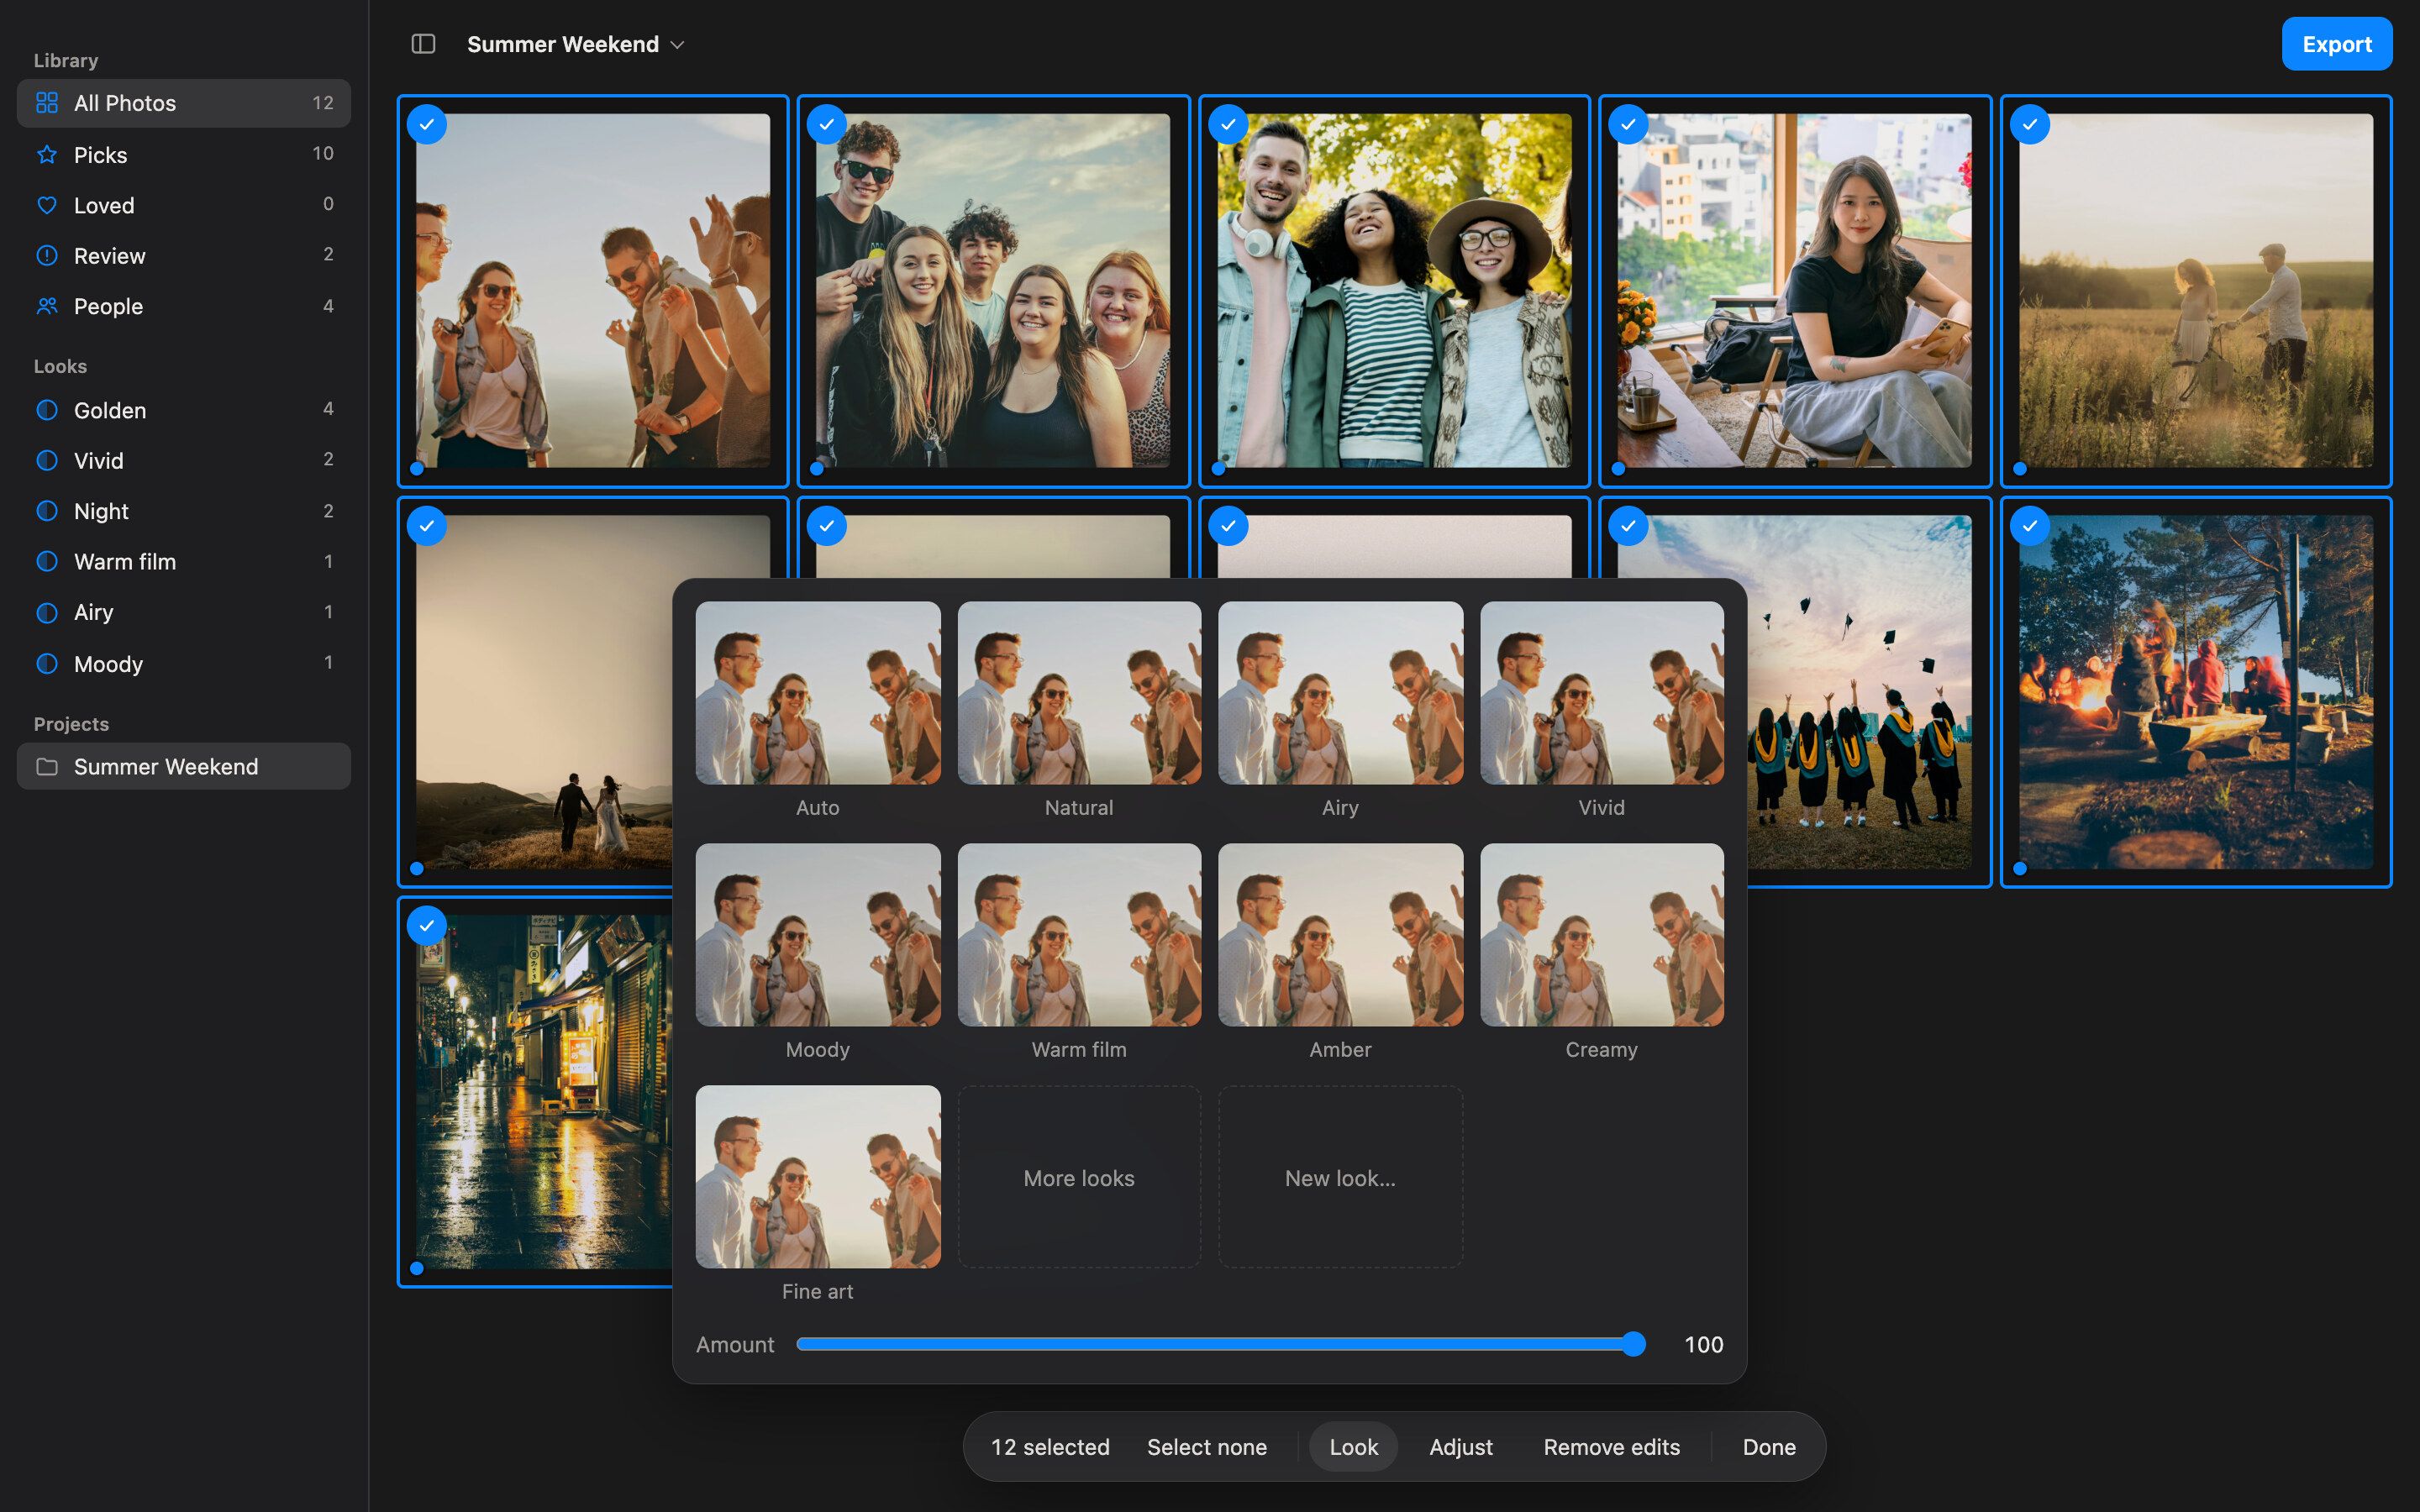Show the People collection
Viewport: 2420px width, 1512px height.
point(184,306)
